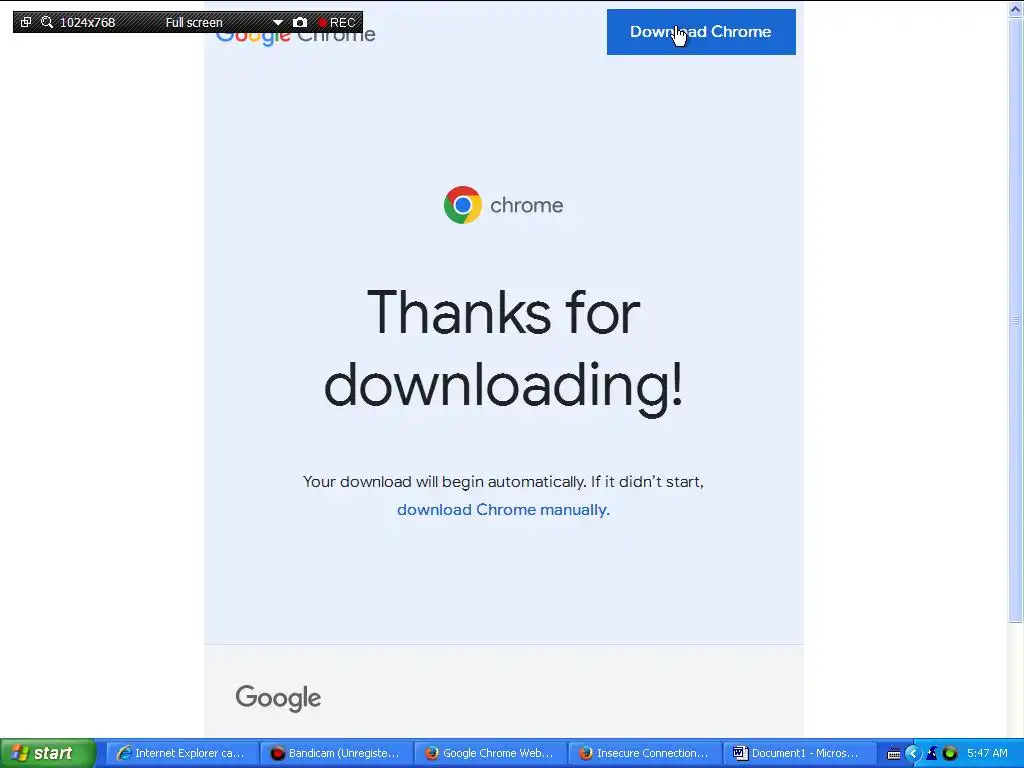Expand the Bandicam dropdown arrow
The width and height of the screenshot is (1024, 768).
pyautogui.click(x=278, y=22)
